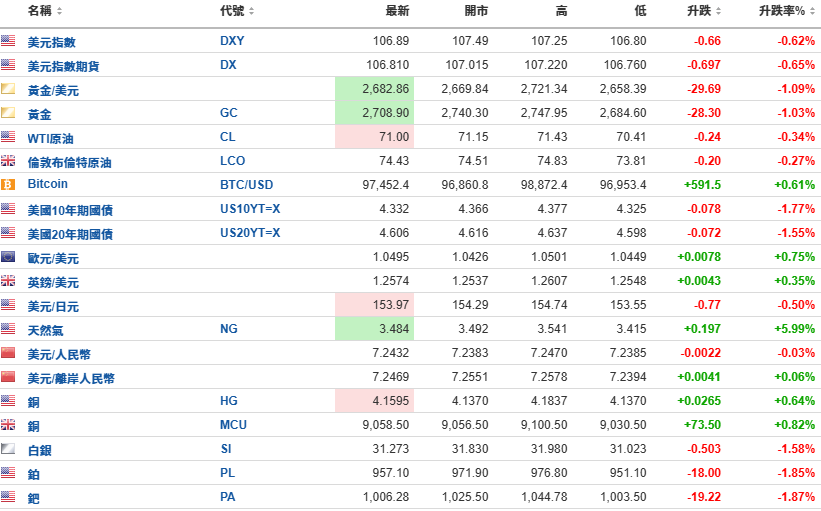Sort by the 代號 column arrows
The height and width of the screenshot is (511, 821).
(237, 10)
